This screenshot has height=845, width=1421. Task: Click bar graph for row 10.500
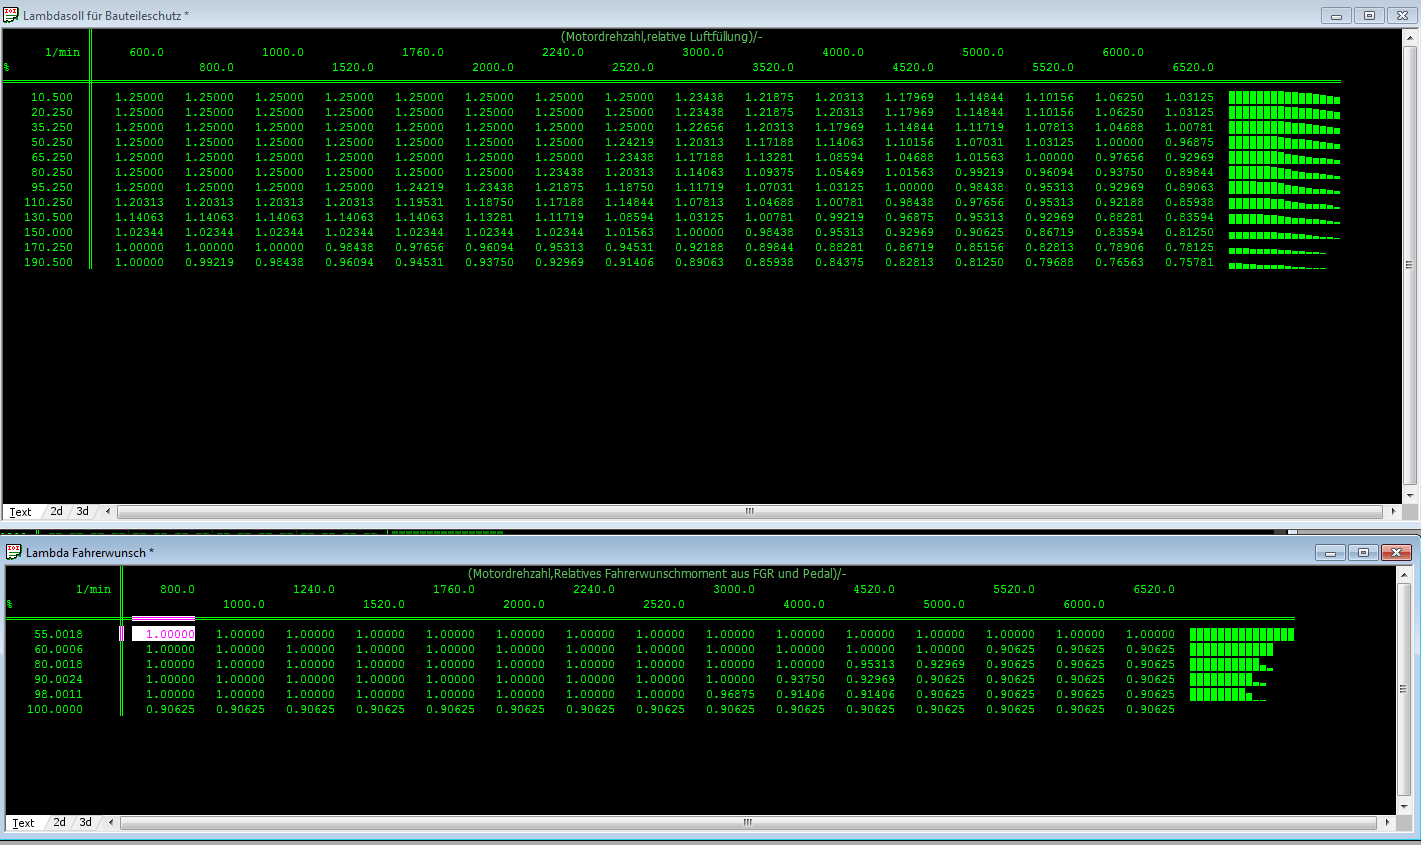coord(1284,98)
